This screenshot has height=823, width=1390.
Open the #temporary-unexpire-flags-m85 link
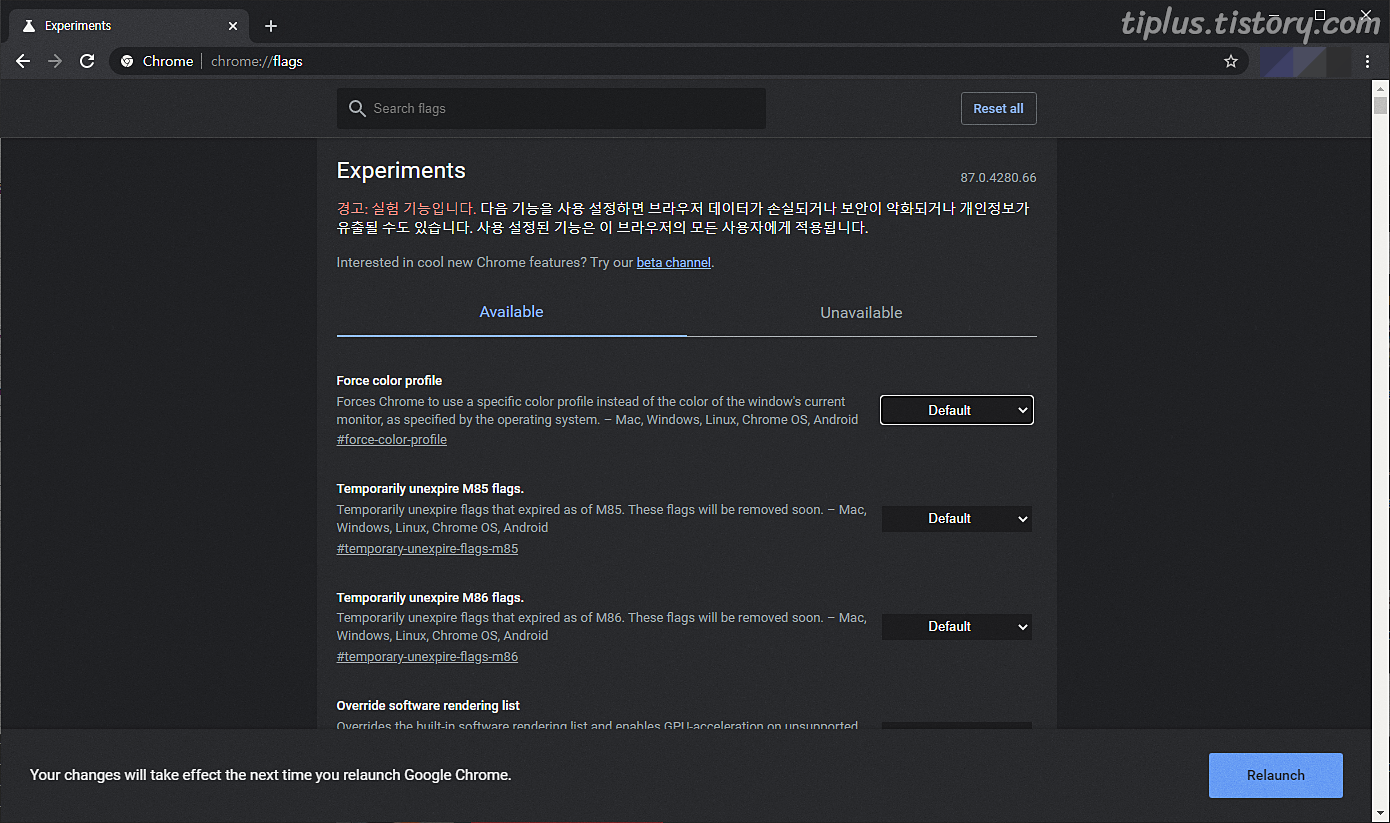coord(427,549)
